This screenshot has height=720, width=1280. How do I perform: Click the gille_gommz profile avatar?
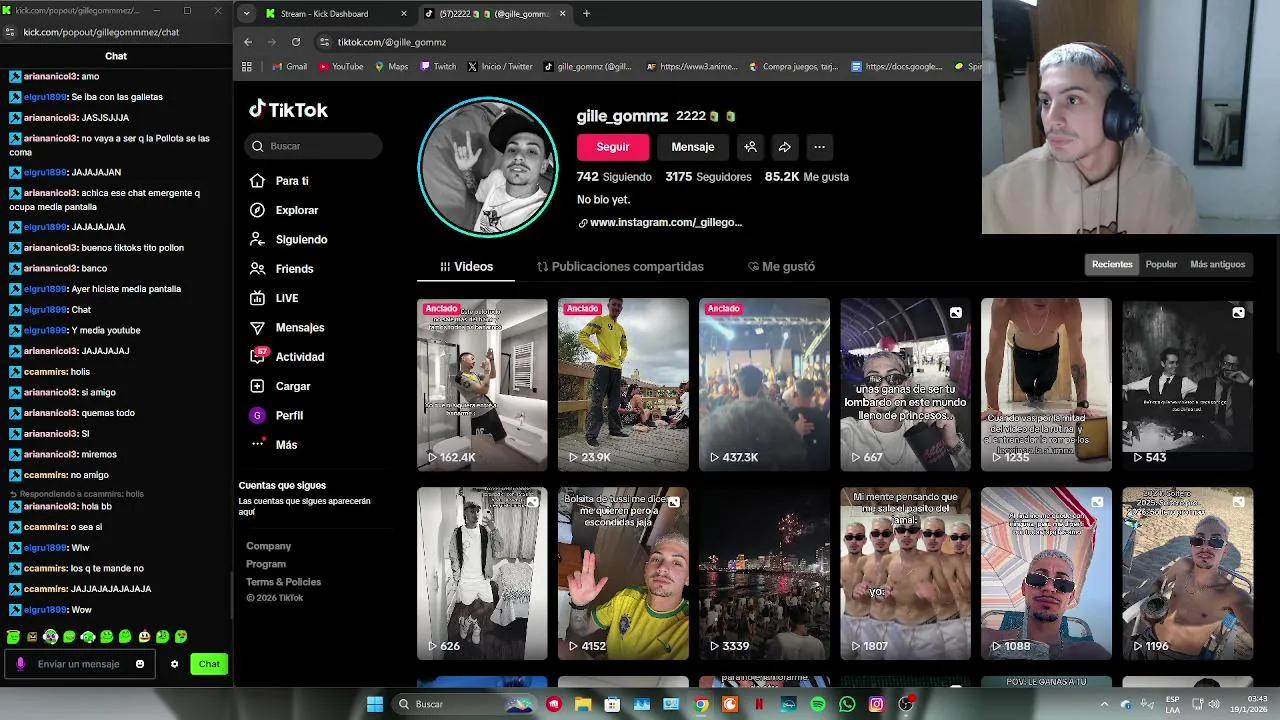(488, 167)
